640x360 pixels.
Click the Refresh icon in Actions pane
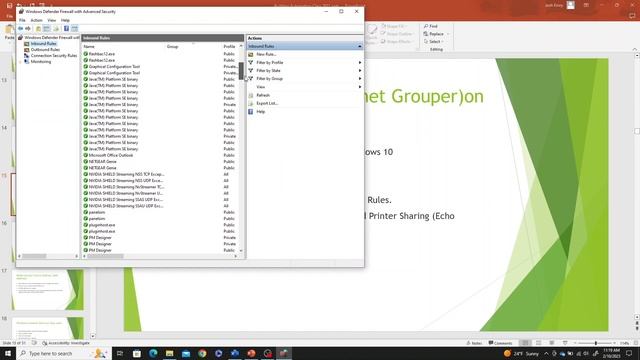(x=251, y=95)
